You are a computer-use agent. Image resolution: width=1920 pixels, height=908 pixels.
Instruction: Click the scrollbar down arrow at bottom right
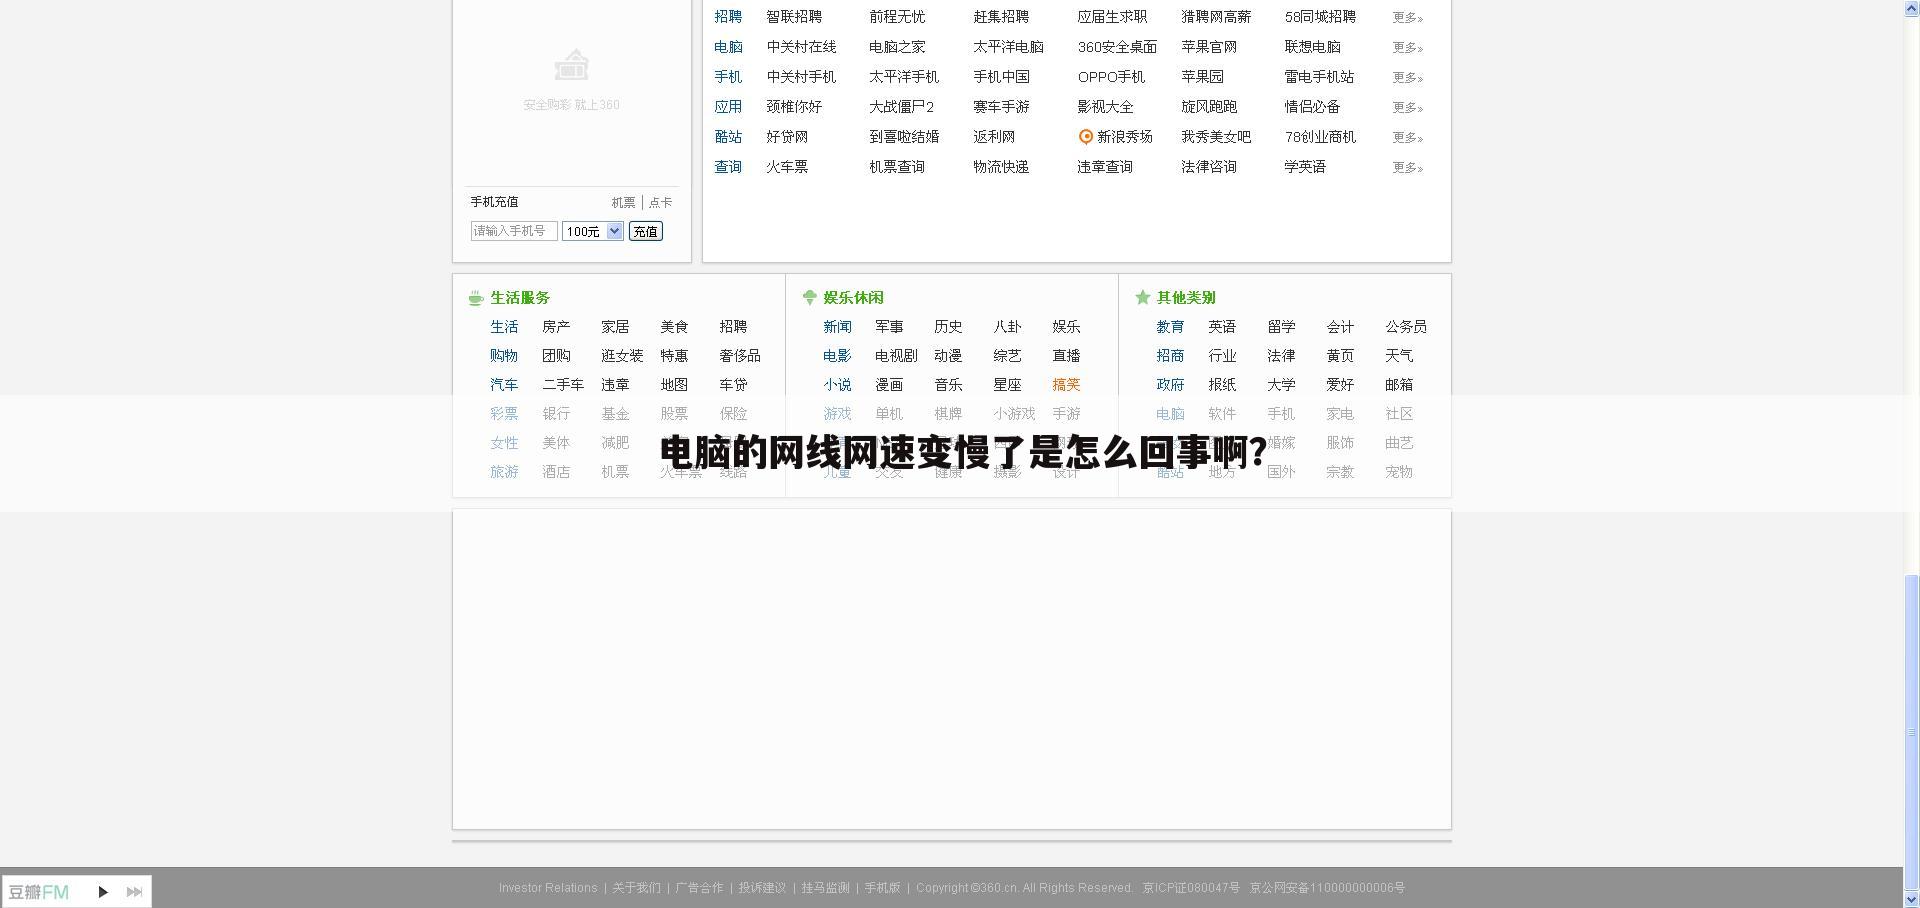coord(1913,899)
